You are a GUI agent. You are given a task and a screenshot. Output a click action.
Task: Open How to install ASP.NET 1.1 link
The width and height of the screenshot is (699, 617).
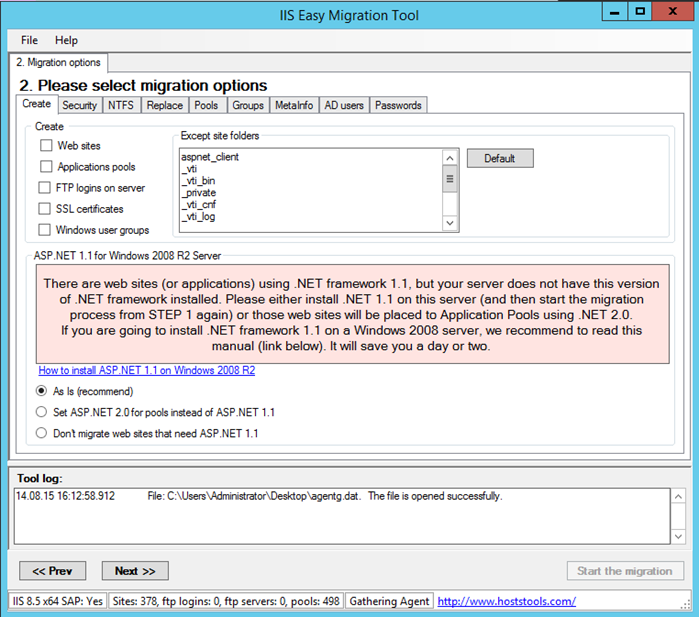(x=147, y=370)
